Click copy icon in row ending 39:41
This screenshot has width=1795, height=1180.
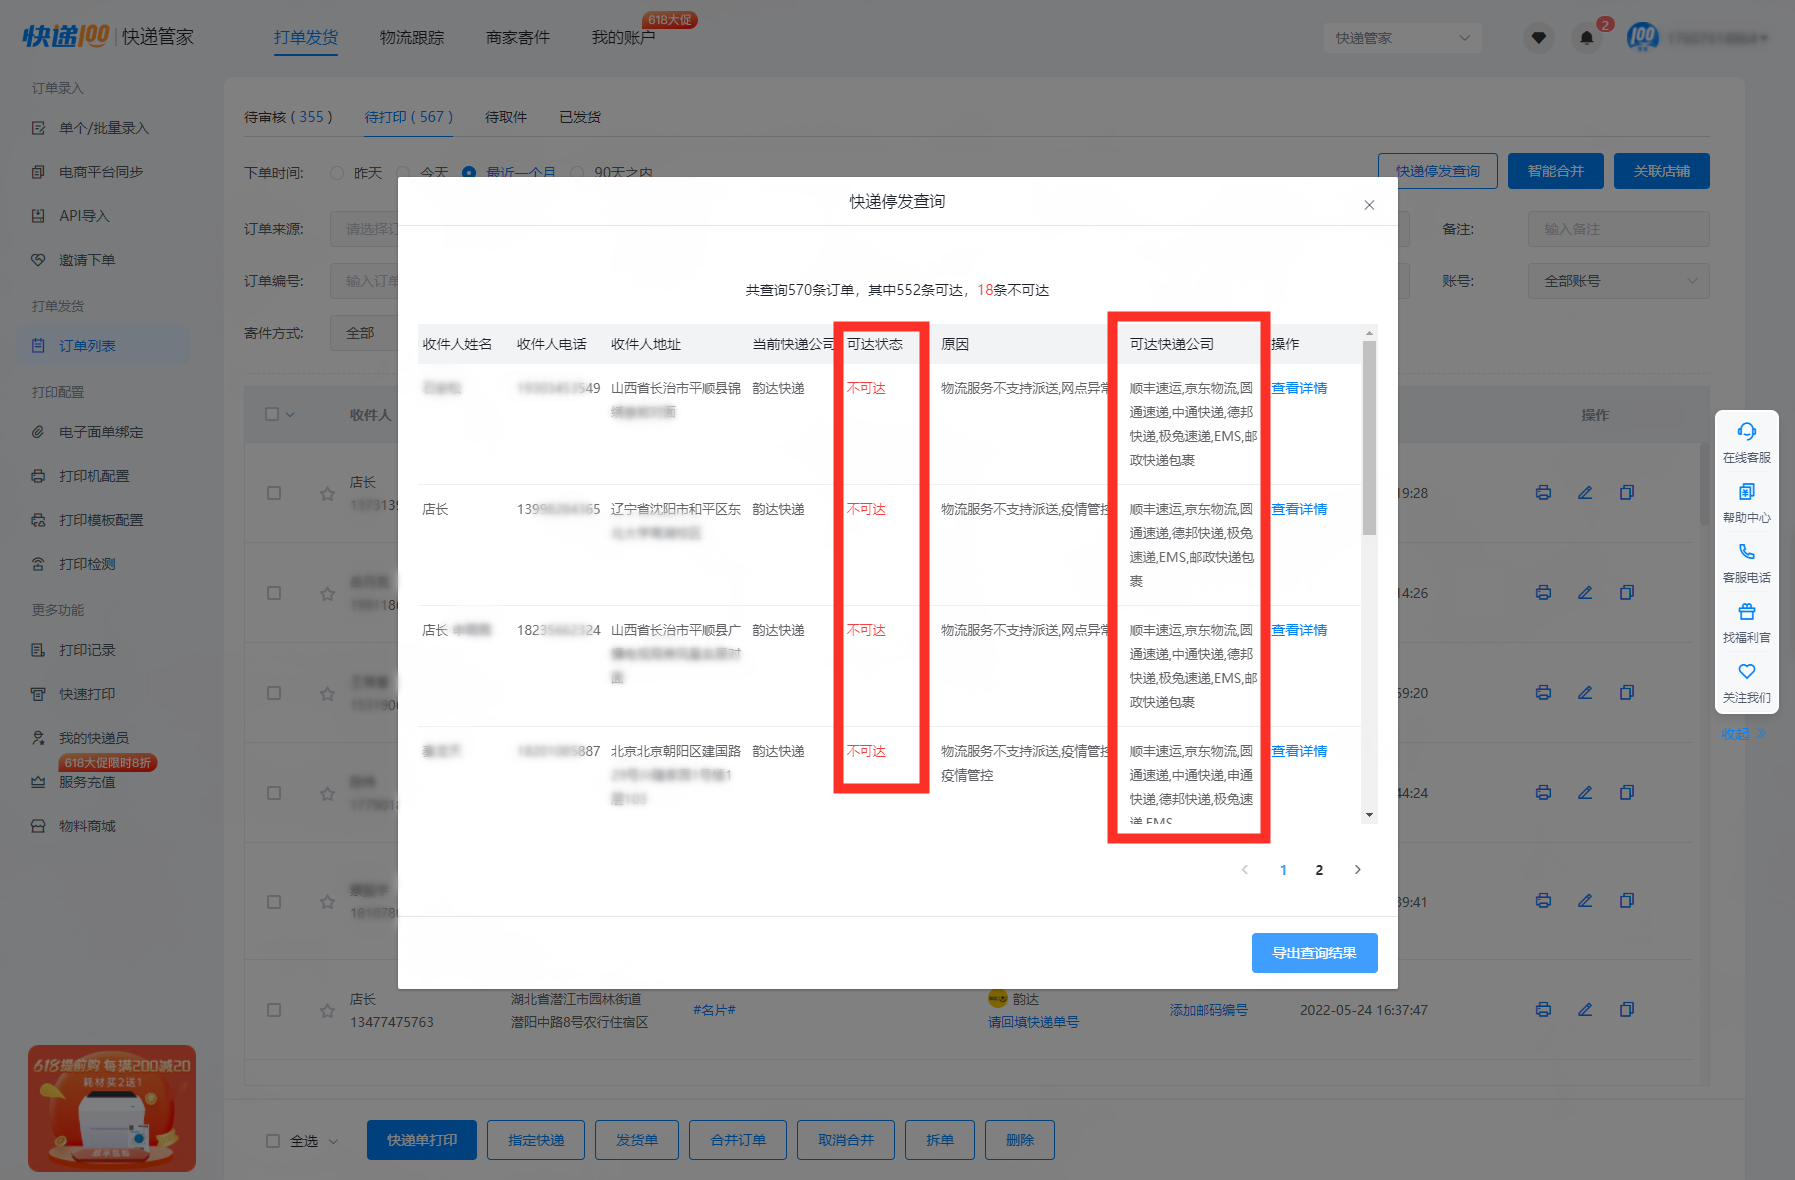1627,901
